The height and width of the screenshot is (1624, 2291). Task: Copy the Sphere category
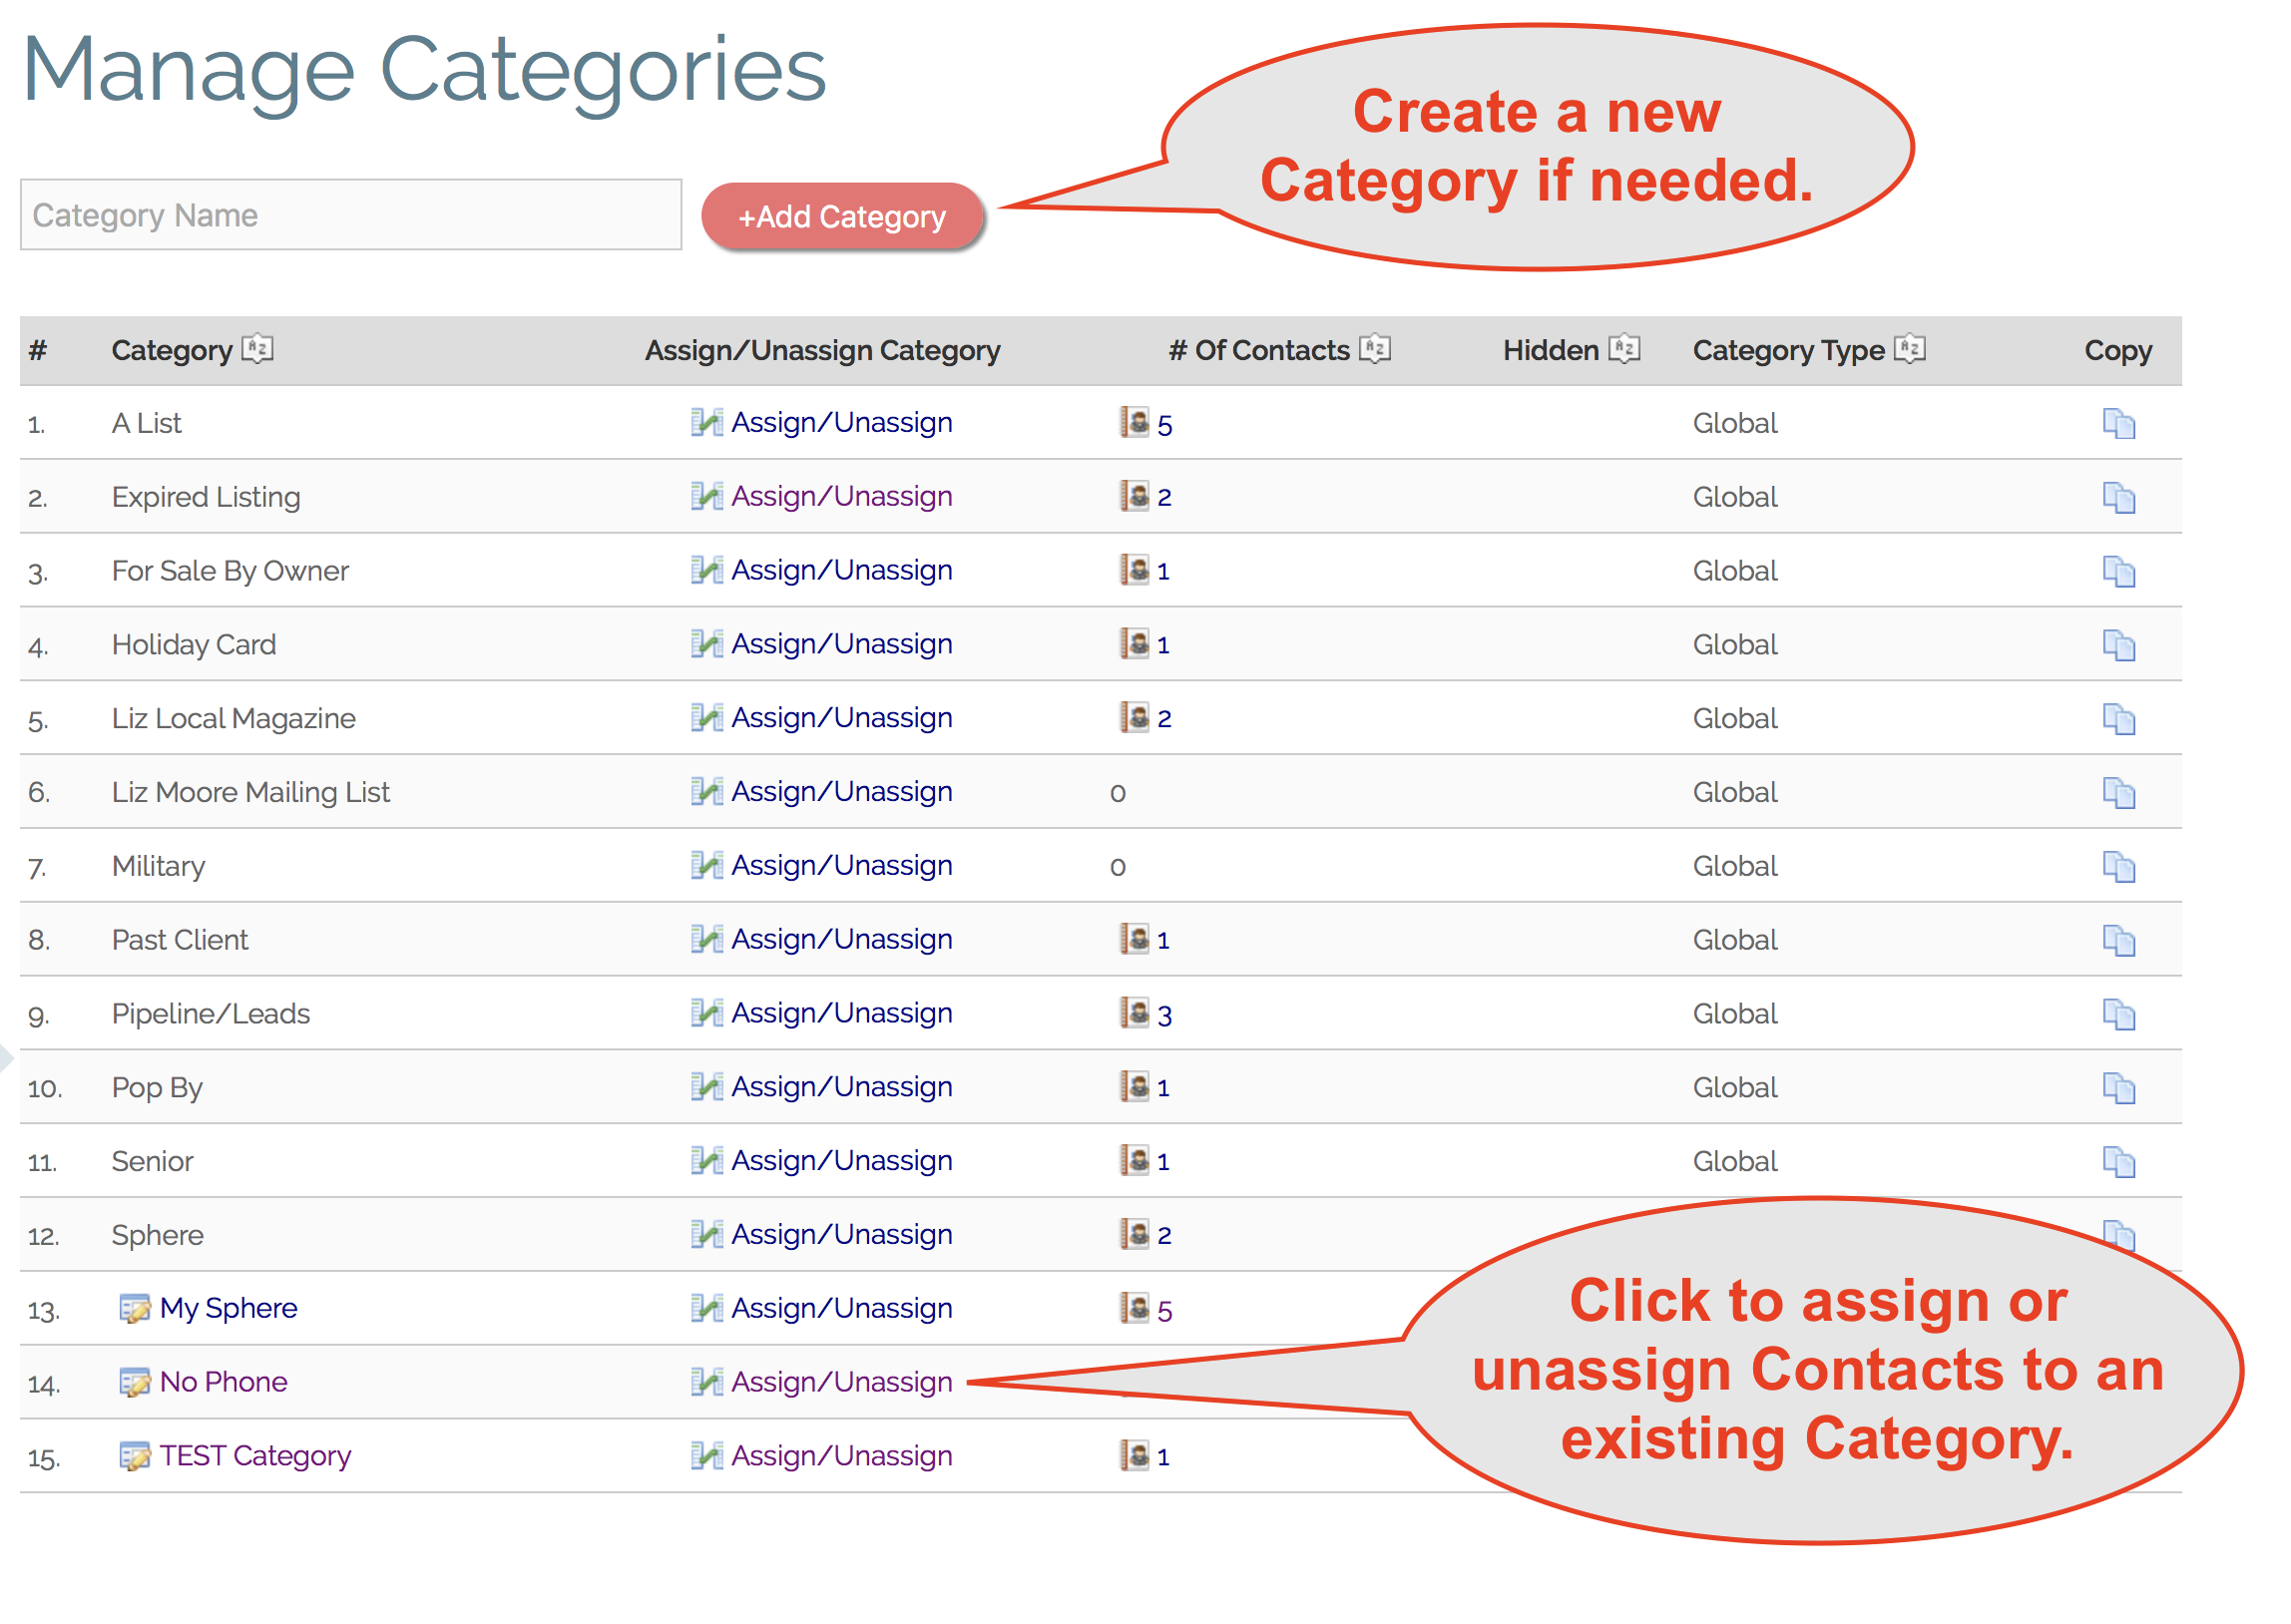[x=2118, y=1234]
